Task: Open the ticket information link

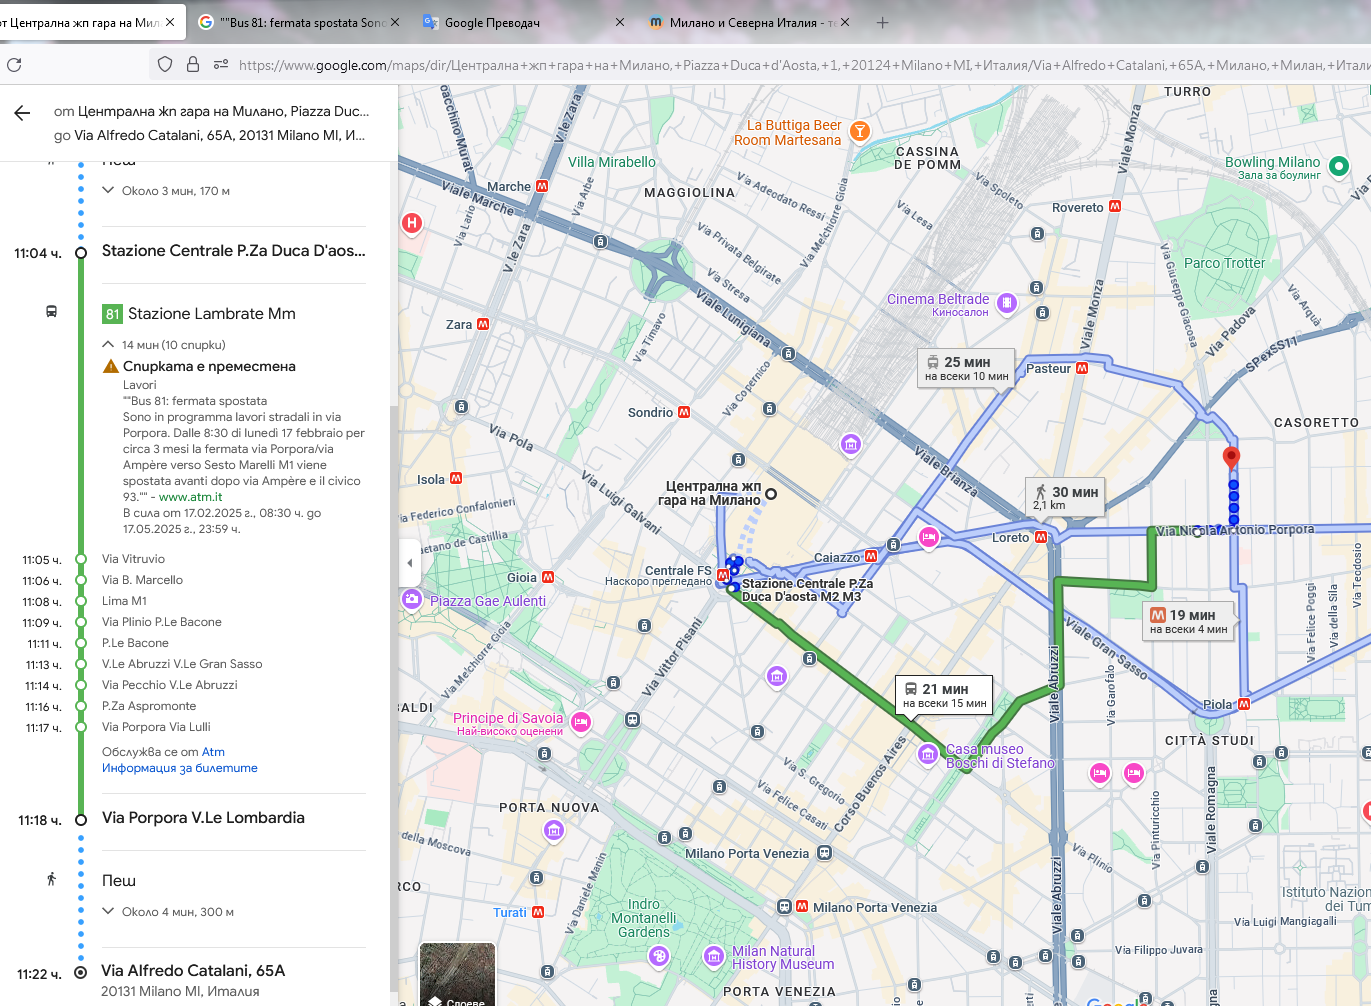Action: 180,768
